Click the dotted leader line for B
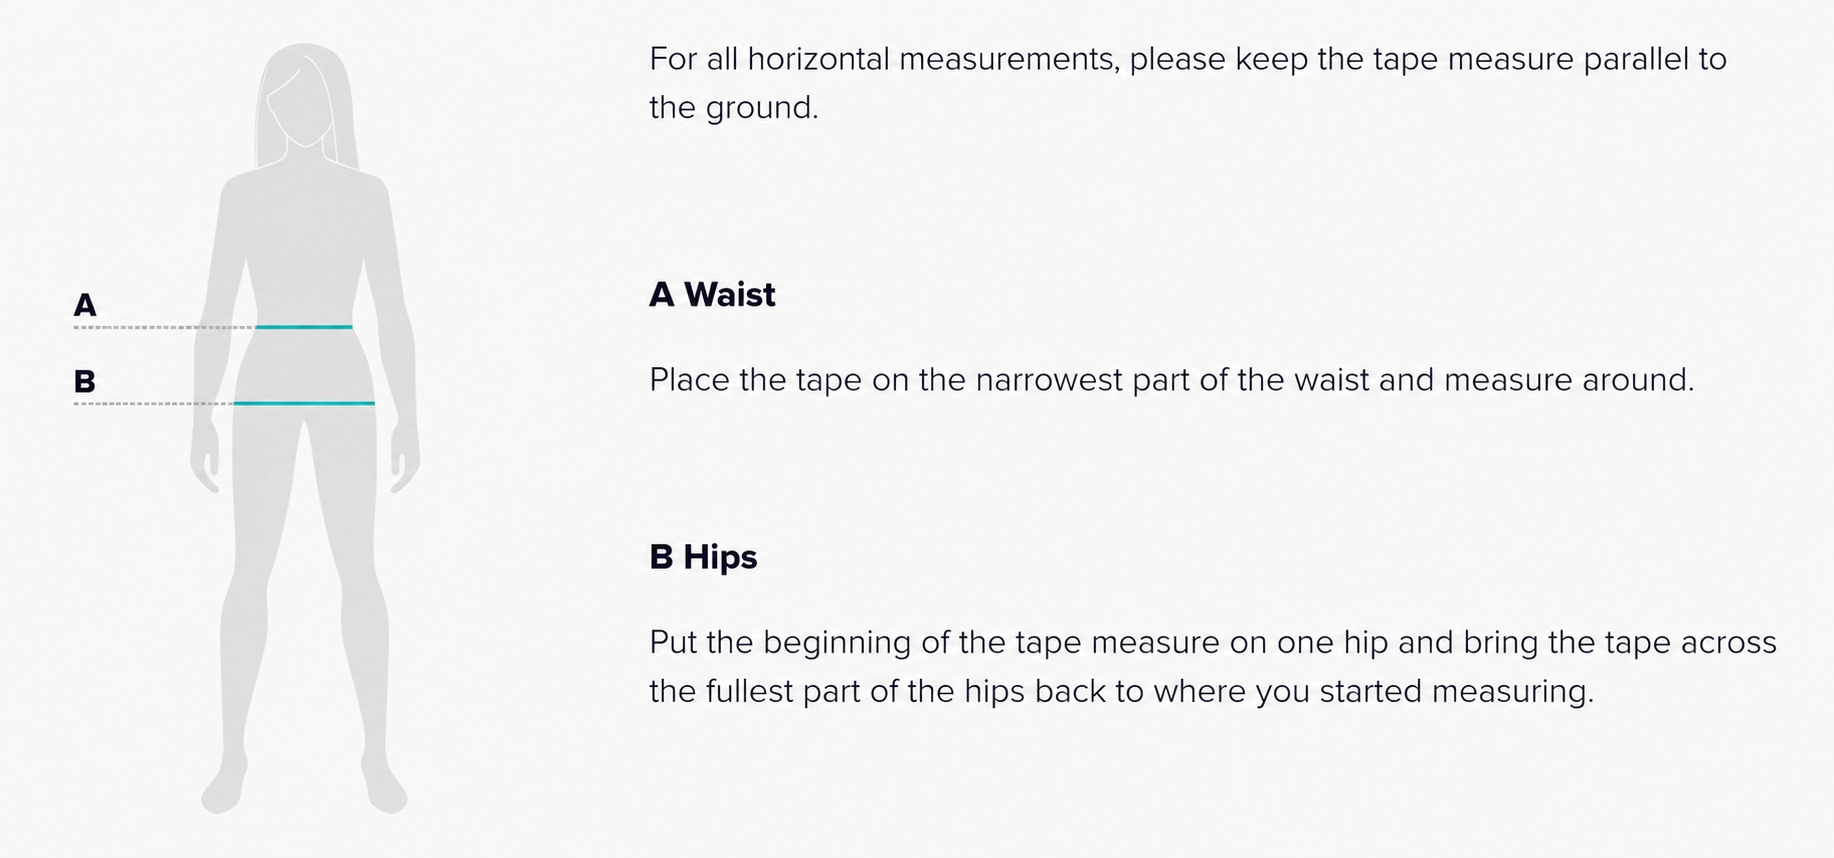1834x858 pixels. 153,404
